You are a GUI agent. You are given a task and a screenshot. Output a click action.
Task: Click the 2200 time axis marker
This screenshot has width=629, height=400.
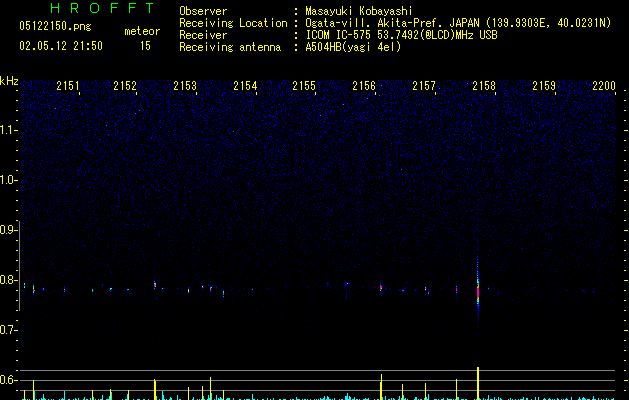pyautogui.click(x=604, y=86)
